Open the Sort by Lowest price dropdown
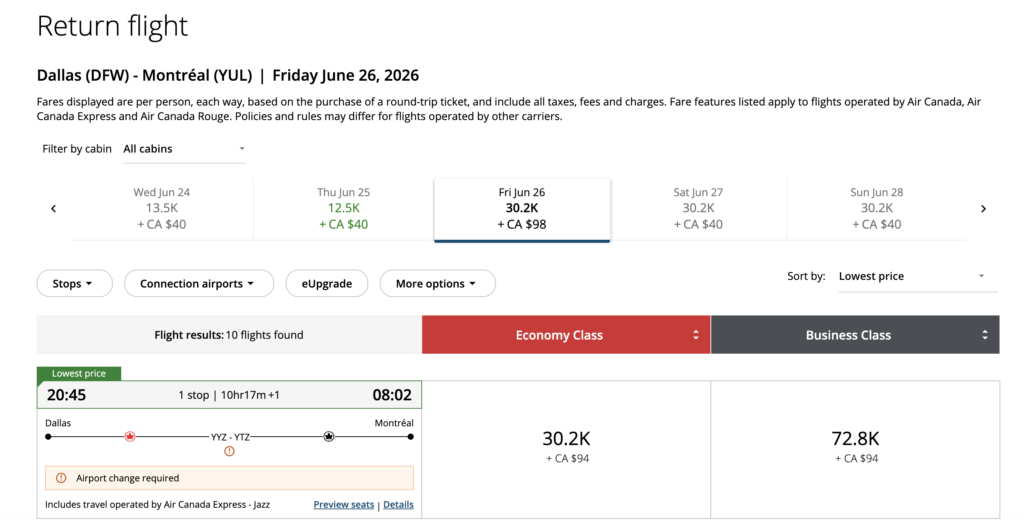 (911, 276)
